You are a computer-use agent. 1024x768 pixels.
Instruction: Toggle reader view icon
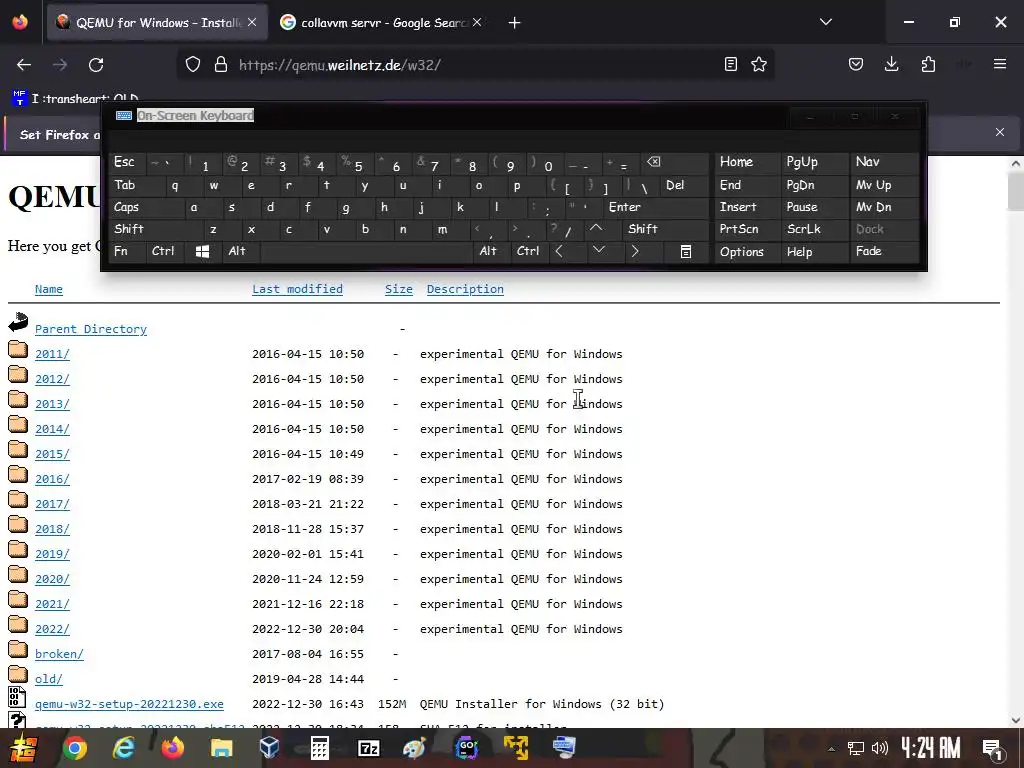click(731, 64)
